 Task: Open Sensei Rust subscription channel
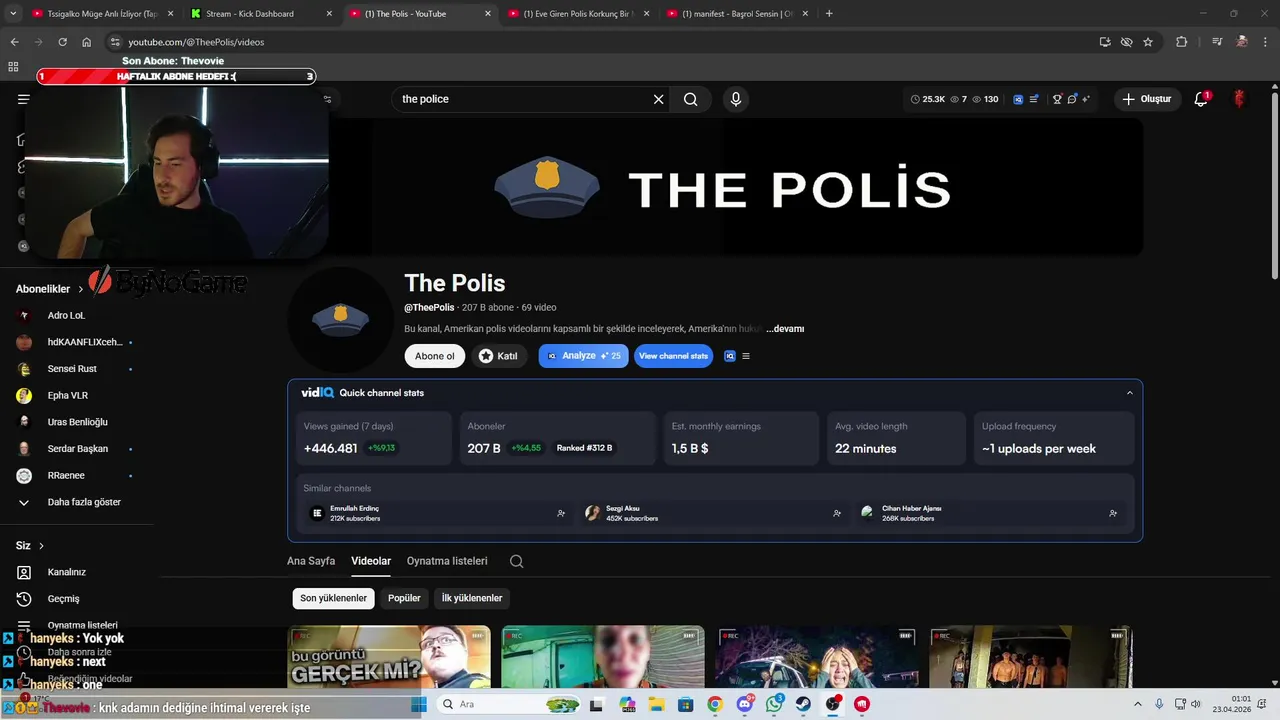70,369
